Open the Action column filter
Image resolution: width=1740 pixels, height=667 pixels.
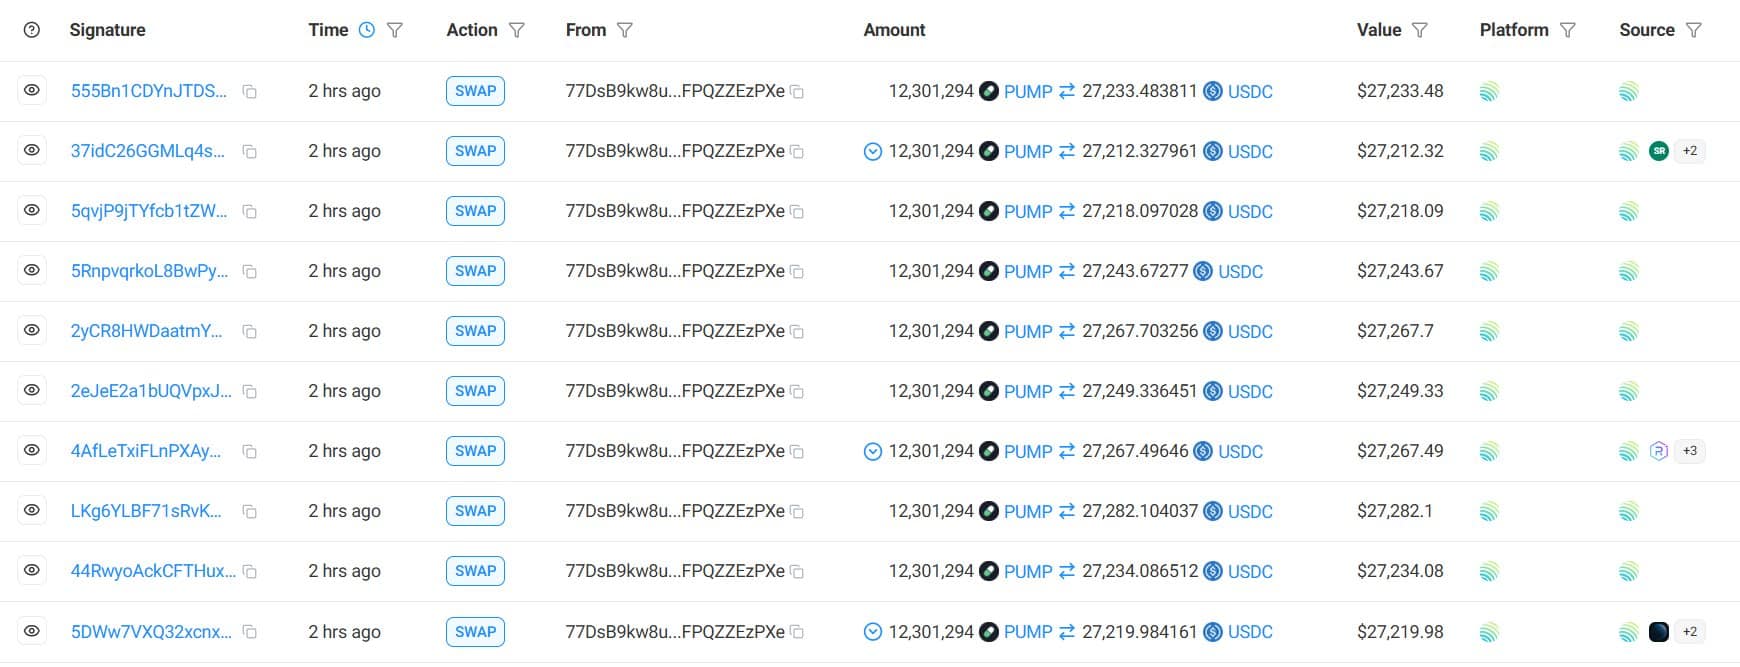[x=517, y=30]
